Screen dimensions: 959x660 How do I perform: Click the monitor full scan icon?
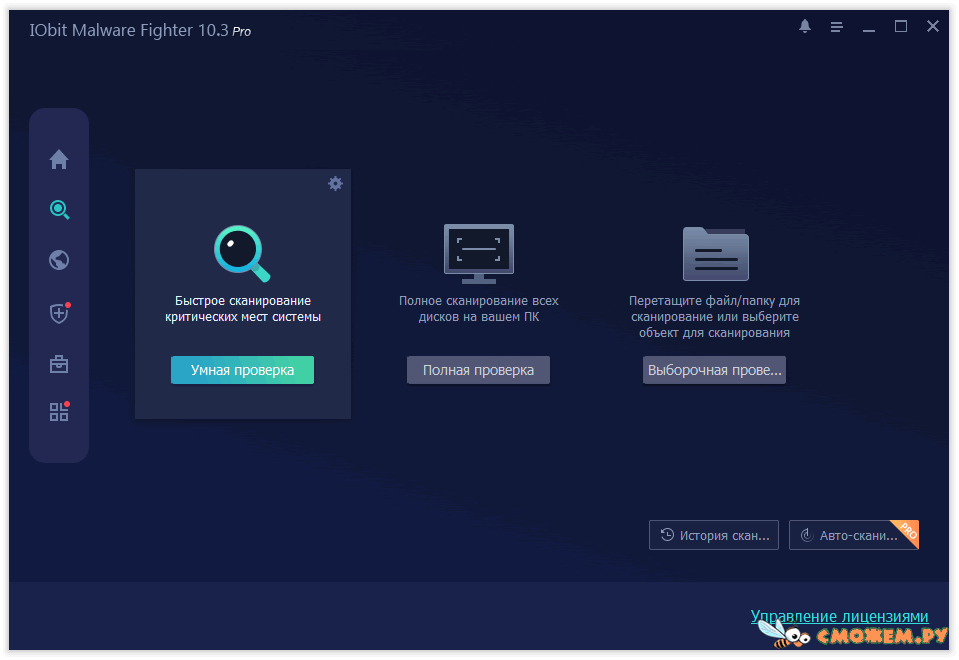(x=479, y=253)
